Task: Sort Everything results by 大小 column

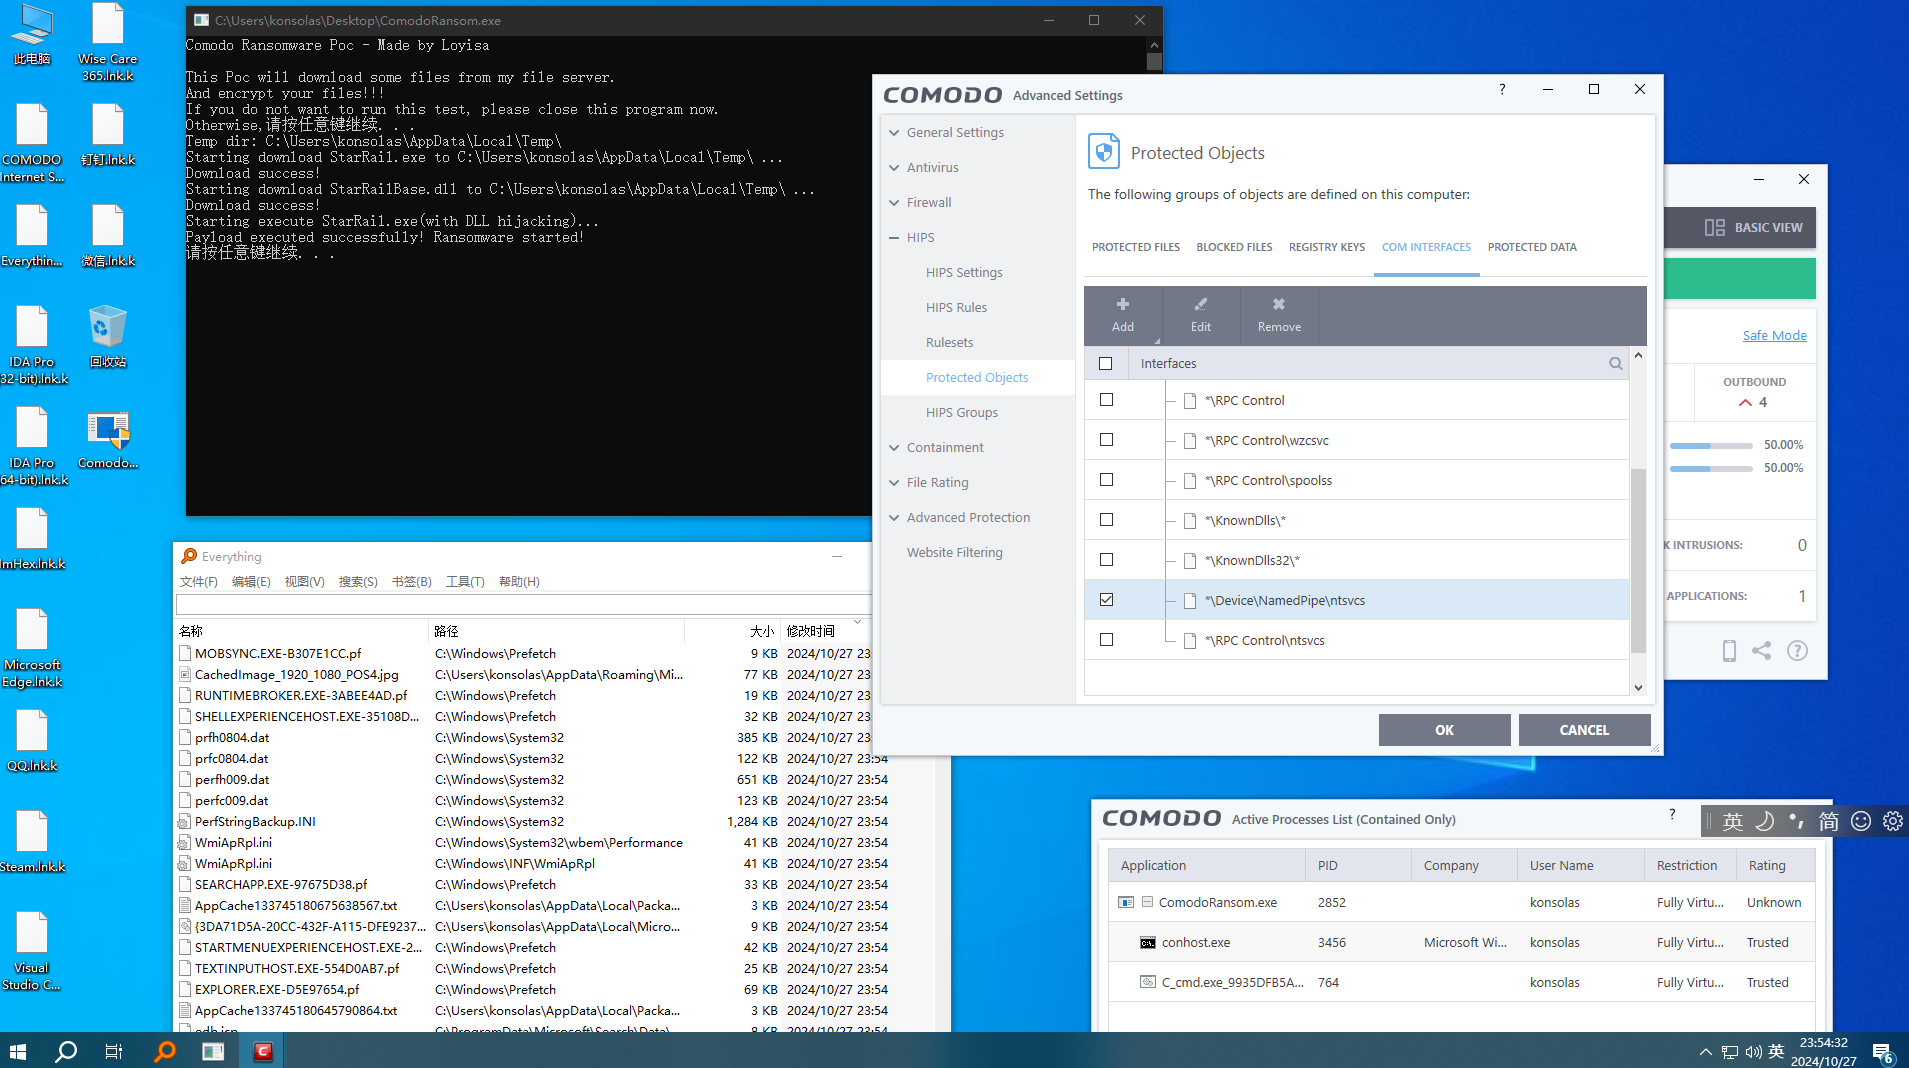Action: click(761, 631)
